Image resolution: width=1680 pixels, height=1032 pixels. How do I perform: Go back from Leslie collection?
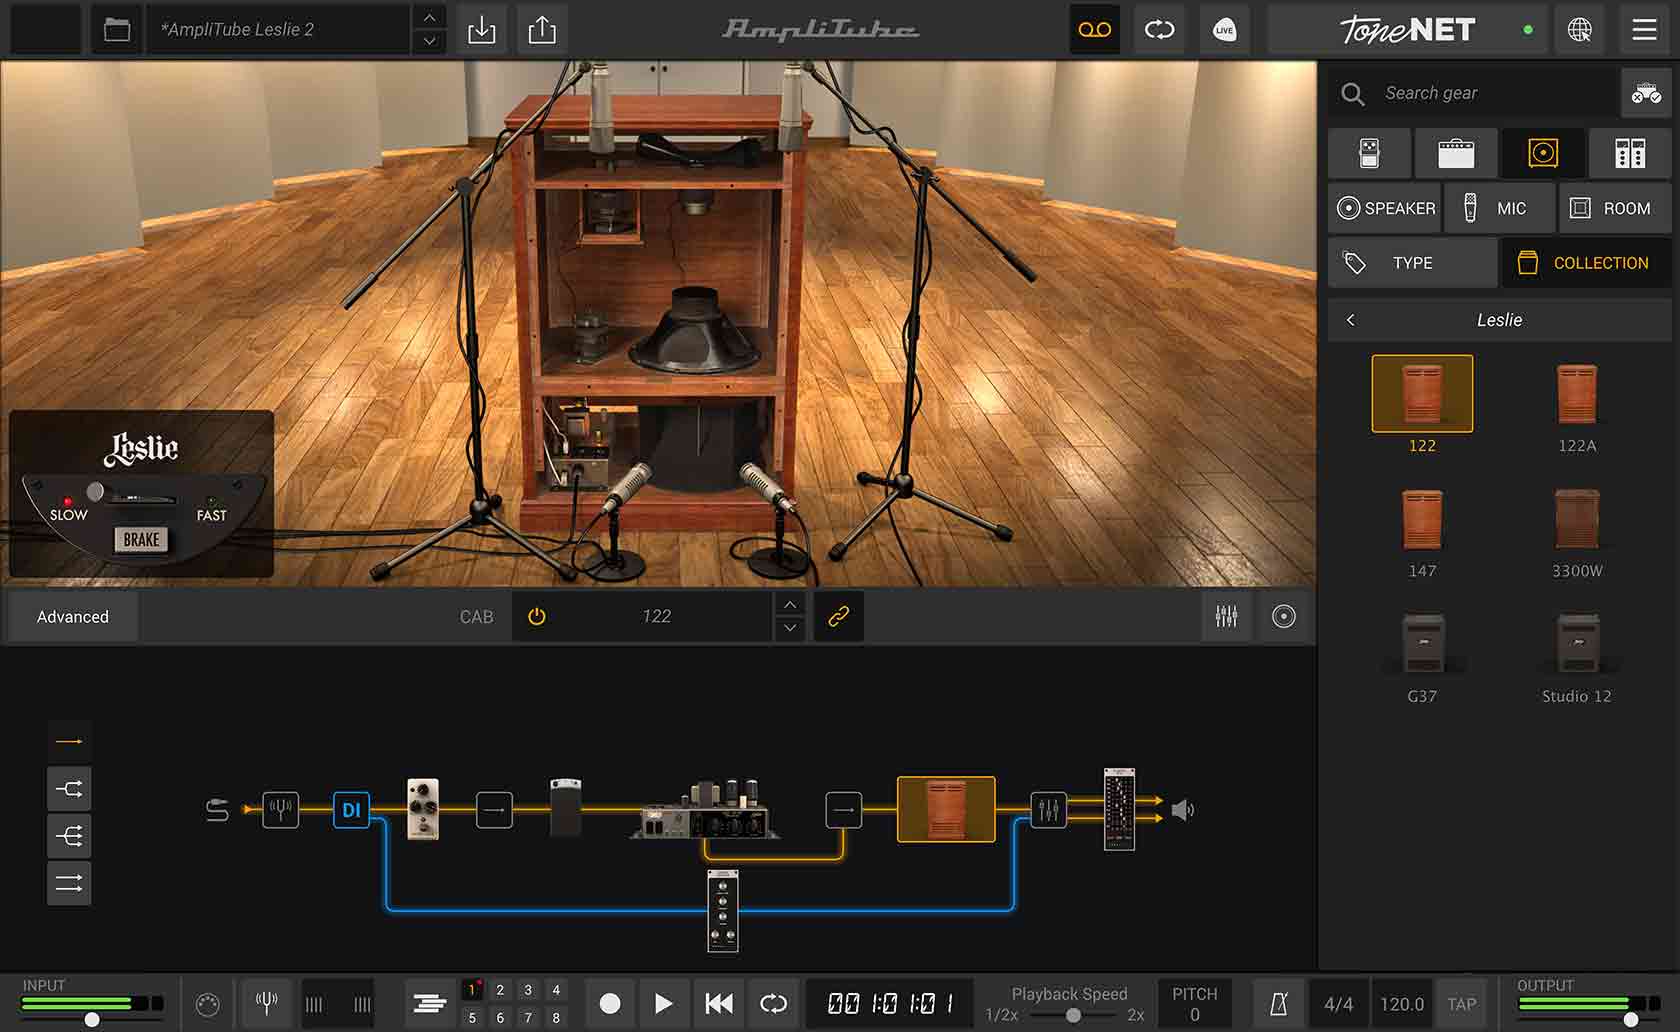coord(1351,320)
